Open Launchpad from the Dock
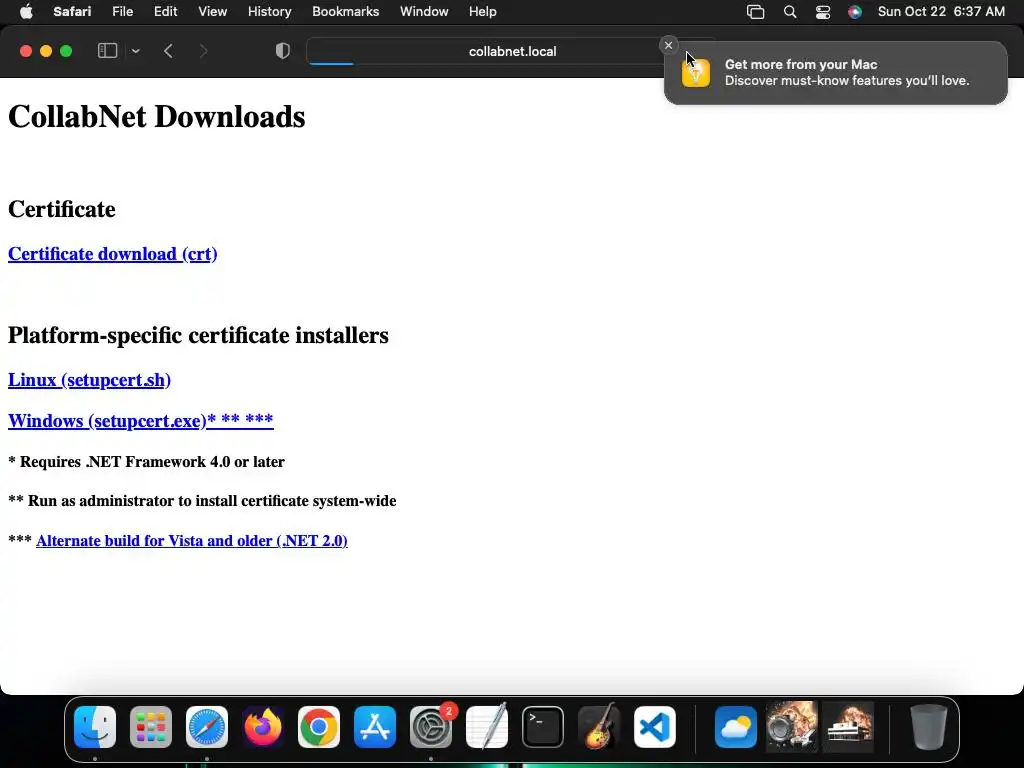This screenshot has height=768, width=1024. pos(151,727)
